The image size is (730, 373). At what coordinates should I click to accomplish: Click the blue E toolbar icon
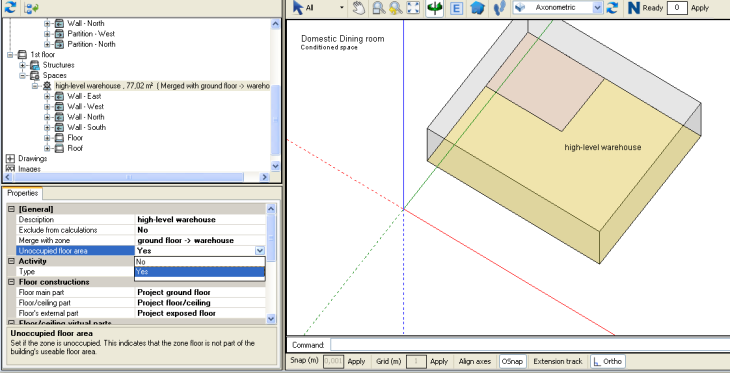coord(457,8)
